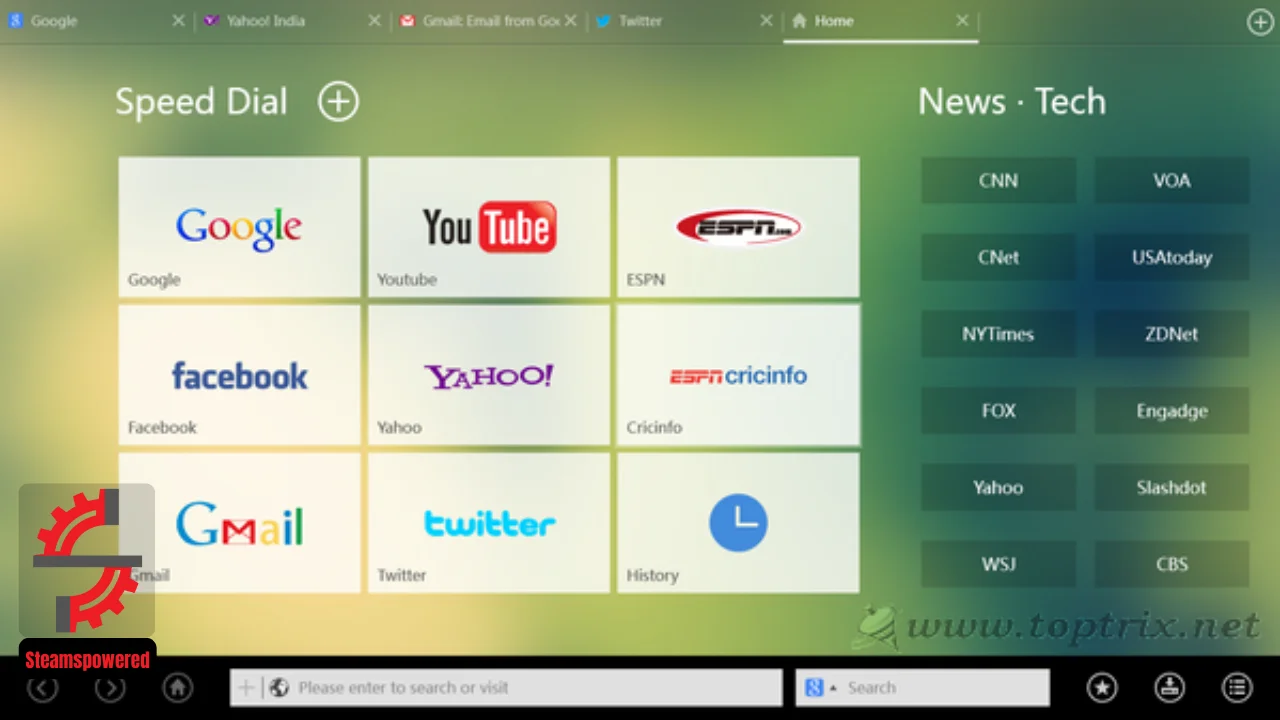Close the Yahoo! India tab
This screenshot has height=720, width=1280.
pyautogui.click(x=374, y=21)
